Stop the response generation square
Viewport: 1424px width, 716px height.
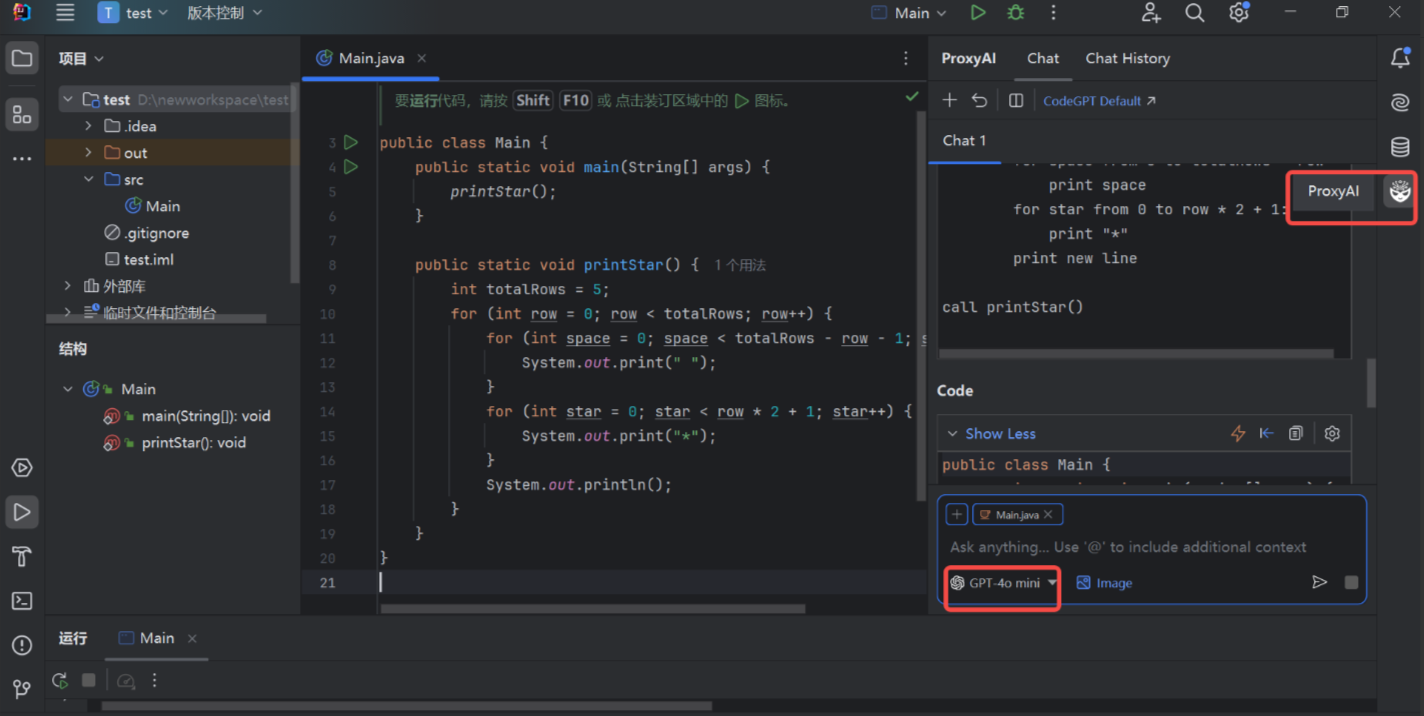click(x=1351, y=582)
